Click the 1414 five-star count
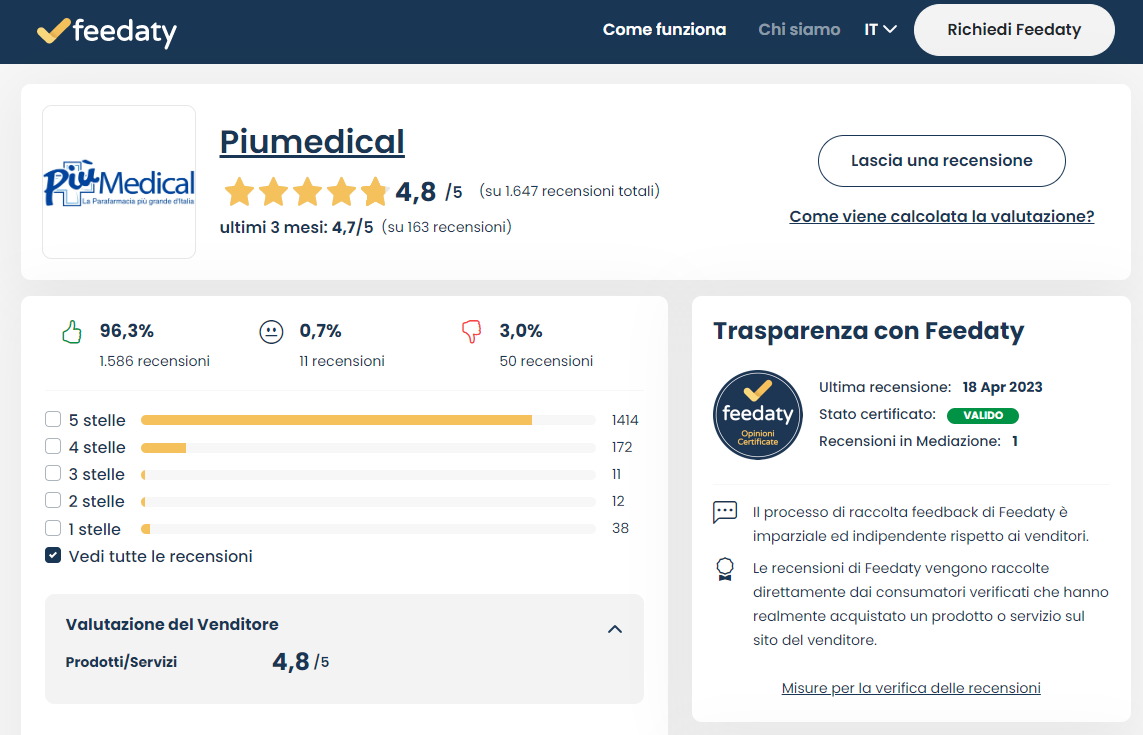This screenshot has height=735, width=1143. click(x=625, y=420)
